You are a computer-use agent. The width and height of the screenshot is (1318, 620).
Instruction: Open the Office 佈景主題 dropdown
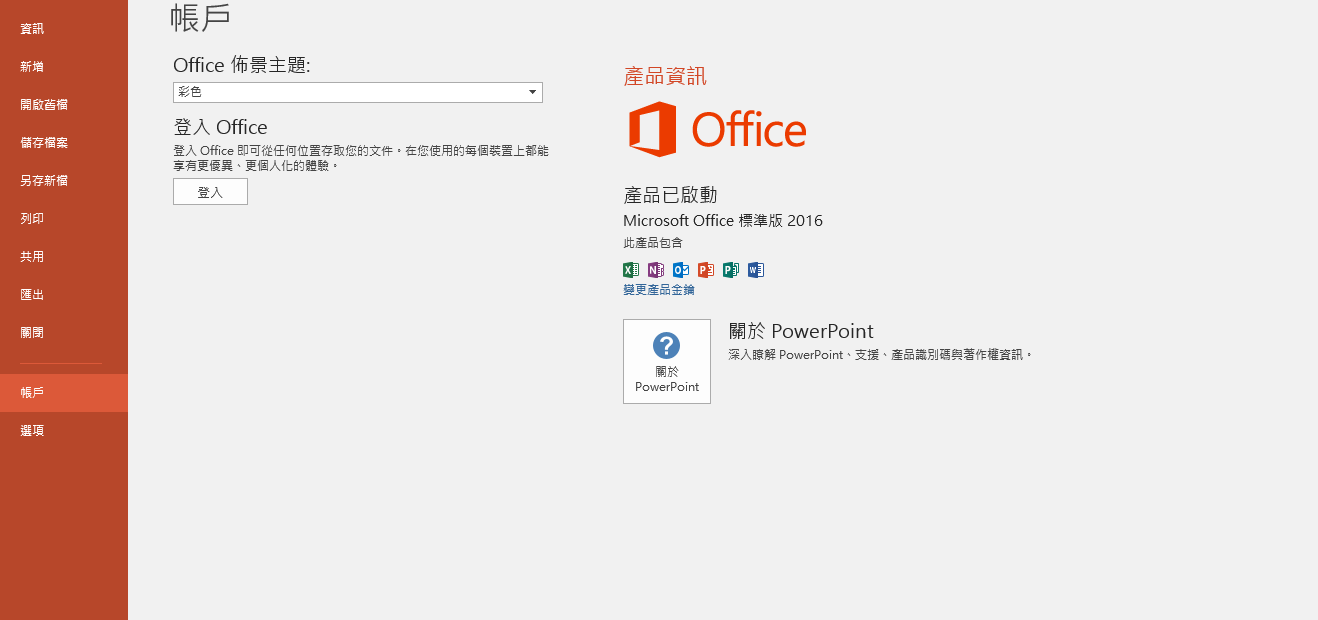[x=358, y=92]
